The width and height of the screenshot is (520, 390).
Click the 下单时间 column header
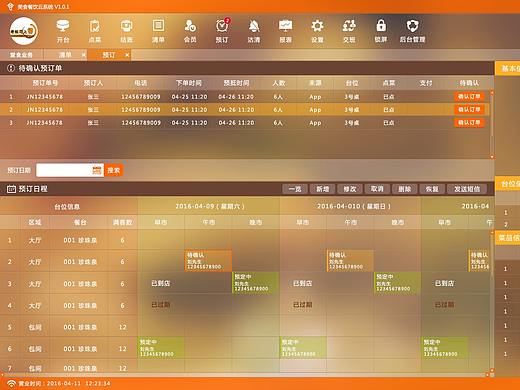pos(189,83)
